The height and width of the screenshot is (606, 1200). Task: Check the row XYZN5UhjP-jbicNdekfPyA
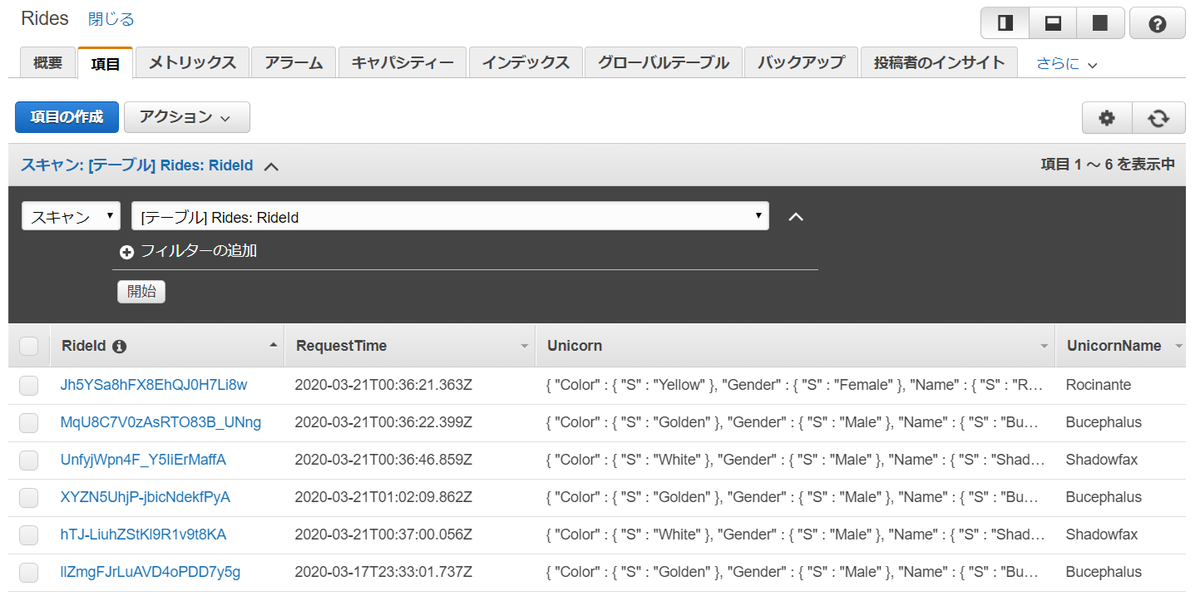[29, 498]
